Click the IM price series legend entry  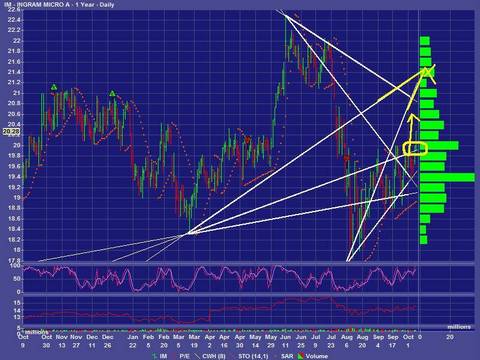coord(160,356)
